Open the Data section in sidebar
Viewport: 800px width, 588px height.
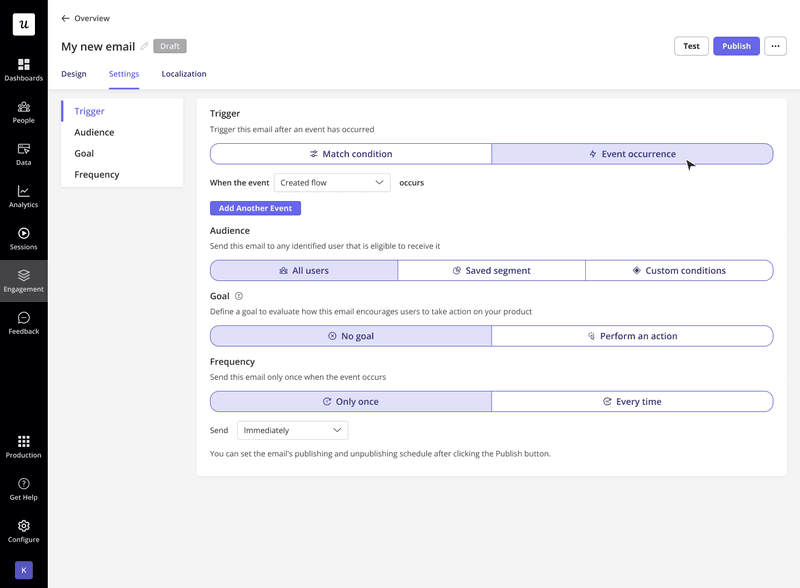(23, 154)
